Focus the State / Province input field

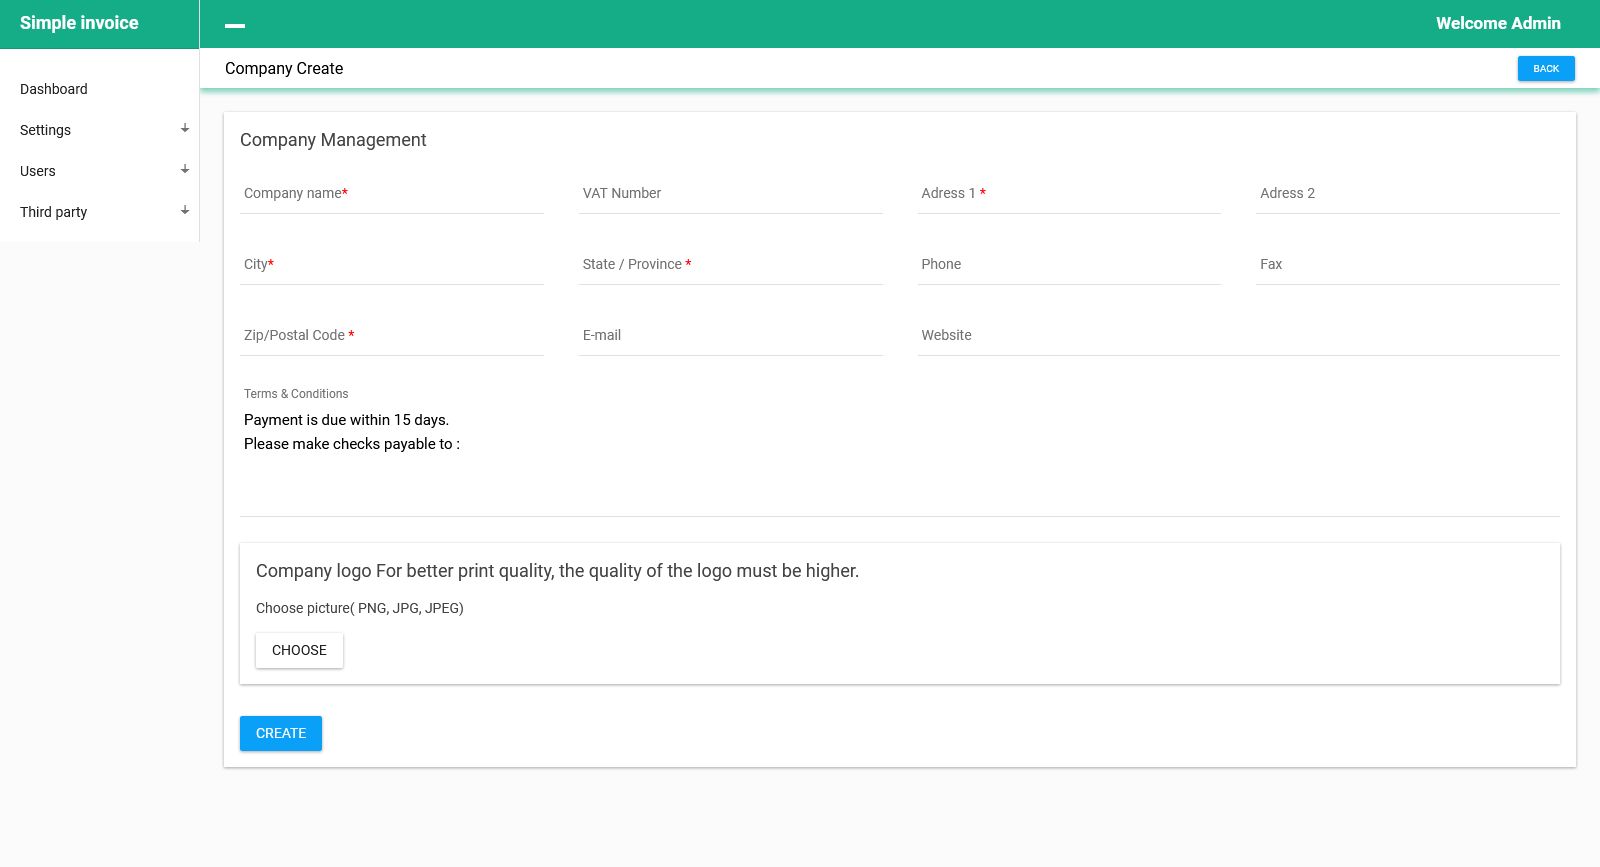coord(731,265)
